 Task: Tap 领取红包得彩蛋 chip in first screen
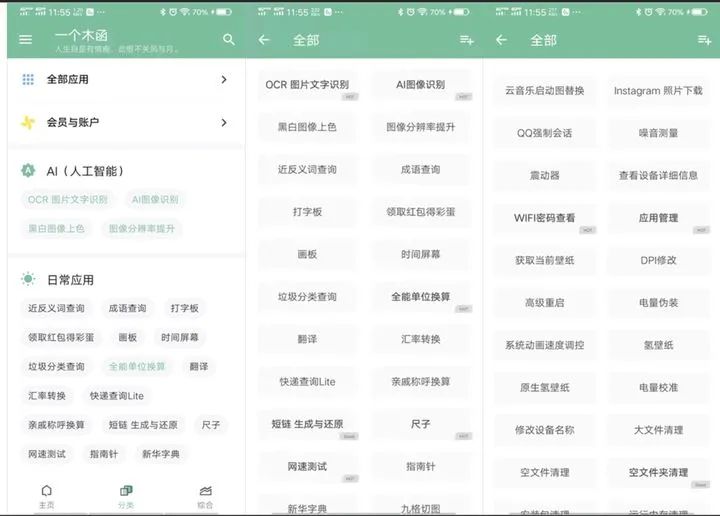pos(61,337)
